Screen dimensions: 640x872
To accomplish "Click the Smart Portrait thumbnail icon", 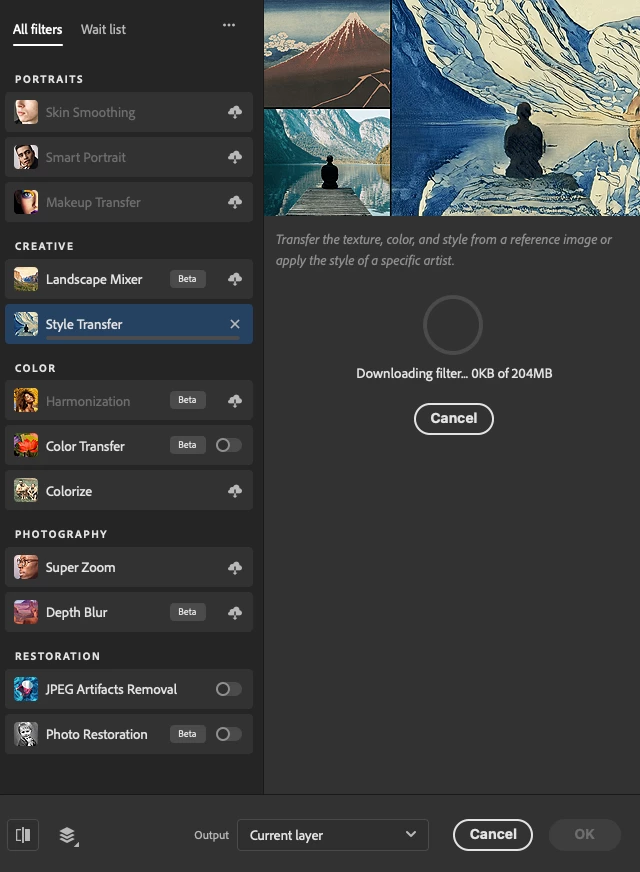I will [26, 157].
